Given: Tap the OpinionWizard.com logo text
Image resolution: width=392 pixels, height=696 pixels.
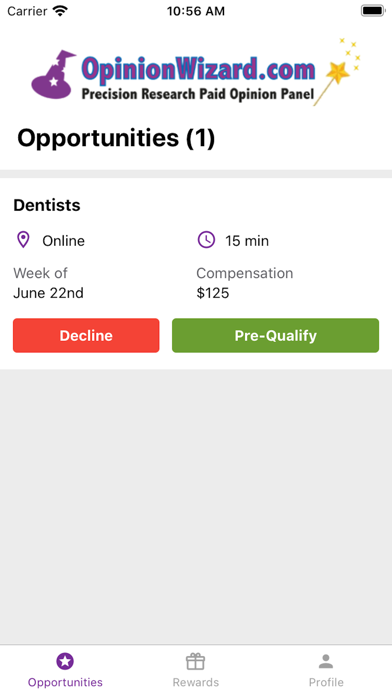Looking at the screenshot, I should (x=198, y=70).
